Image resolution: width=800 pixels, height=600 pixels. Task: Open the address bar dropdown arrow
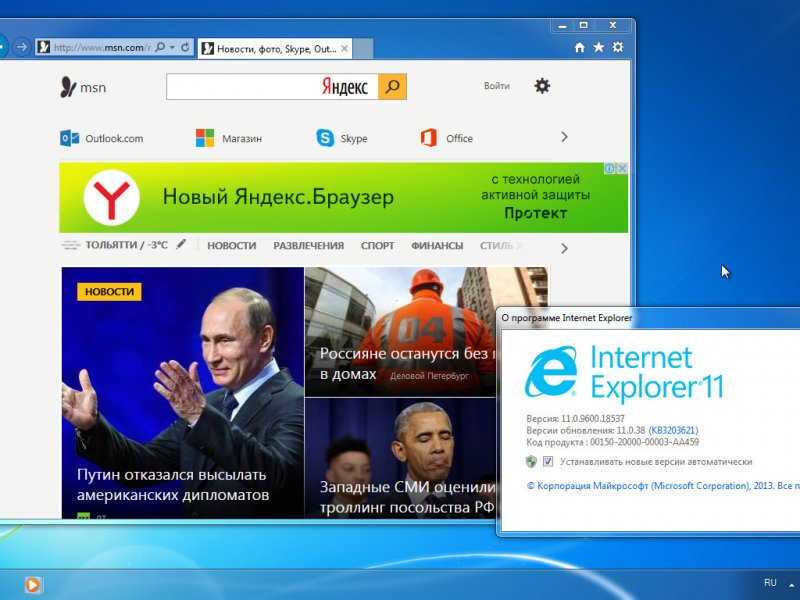172,47
